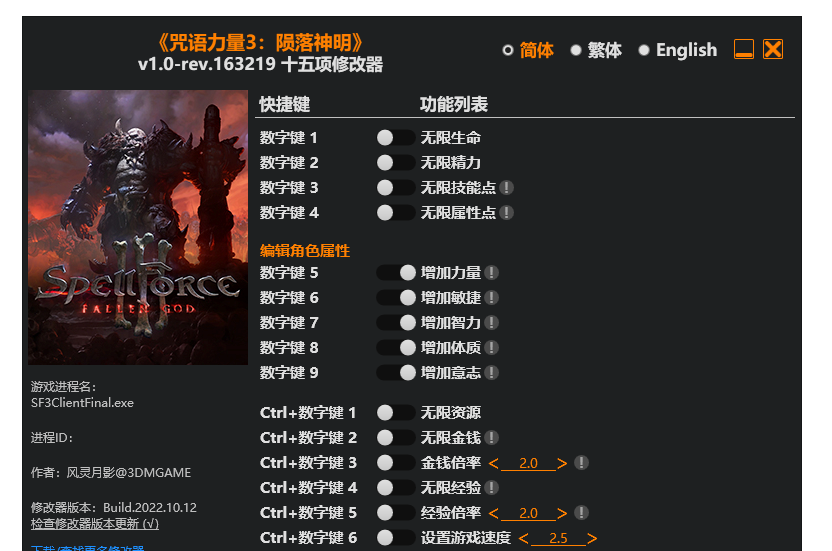Click 设置游戏速度 value field 2.5
Viewport: 832px width, 551px height.
[558, 538]
